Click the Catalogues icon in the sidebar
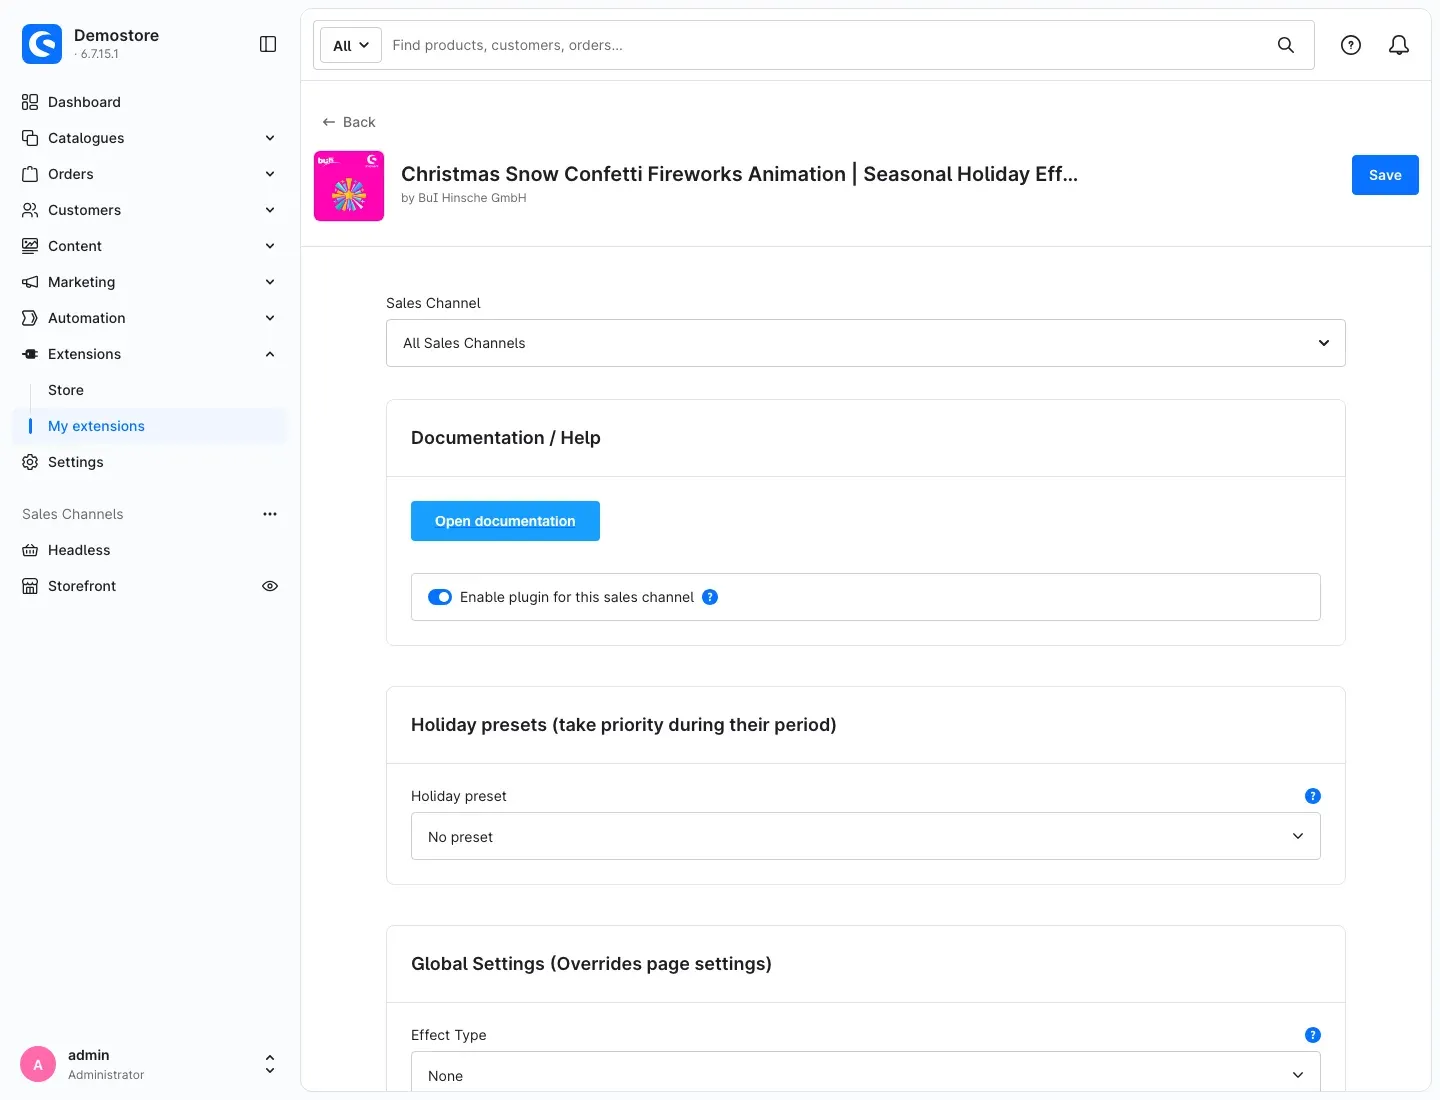This screenshot has width=1440, height=1100. click(30, 138)
